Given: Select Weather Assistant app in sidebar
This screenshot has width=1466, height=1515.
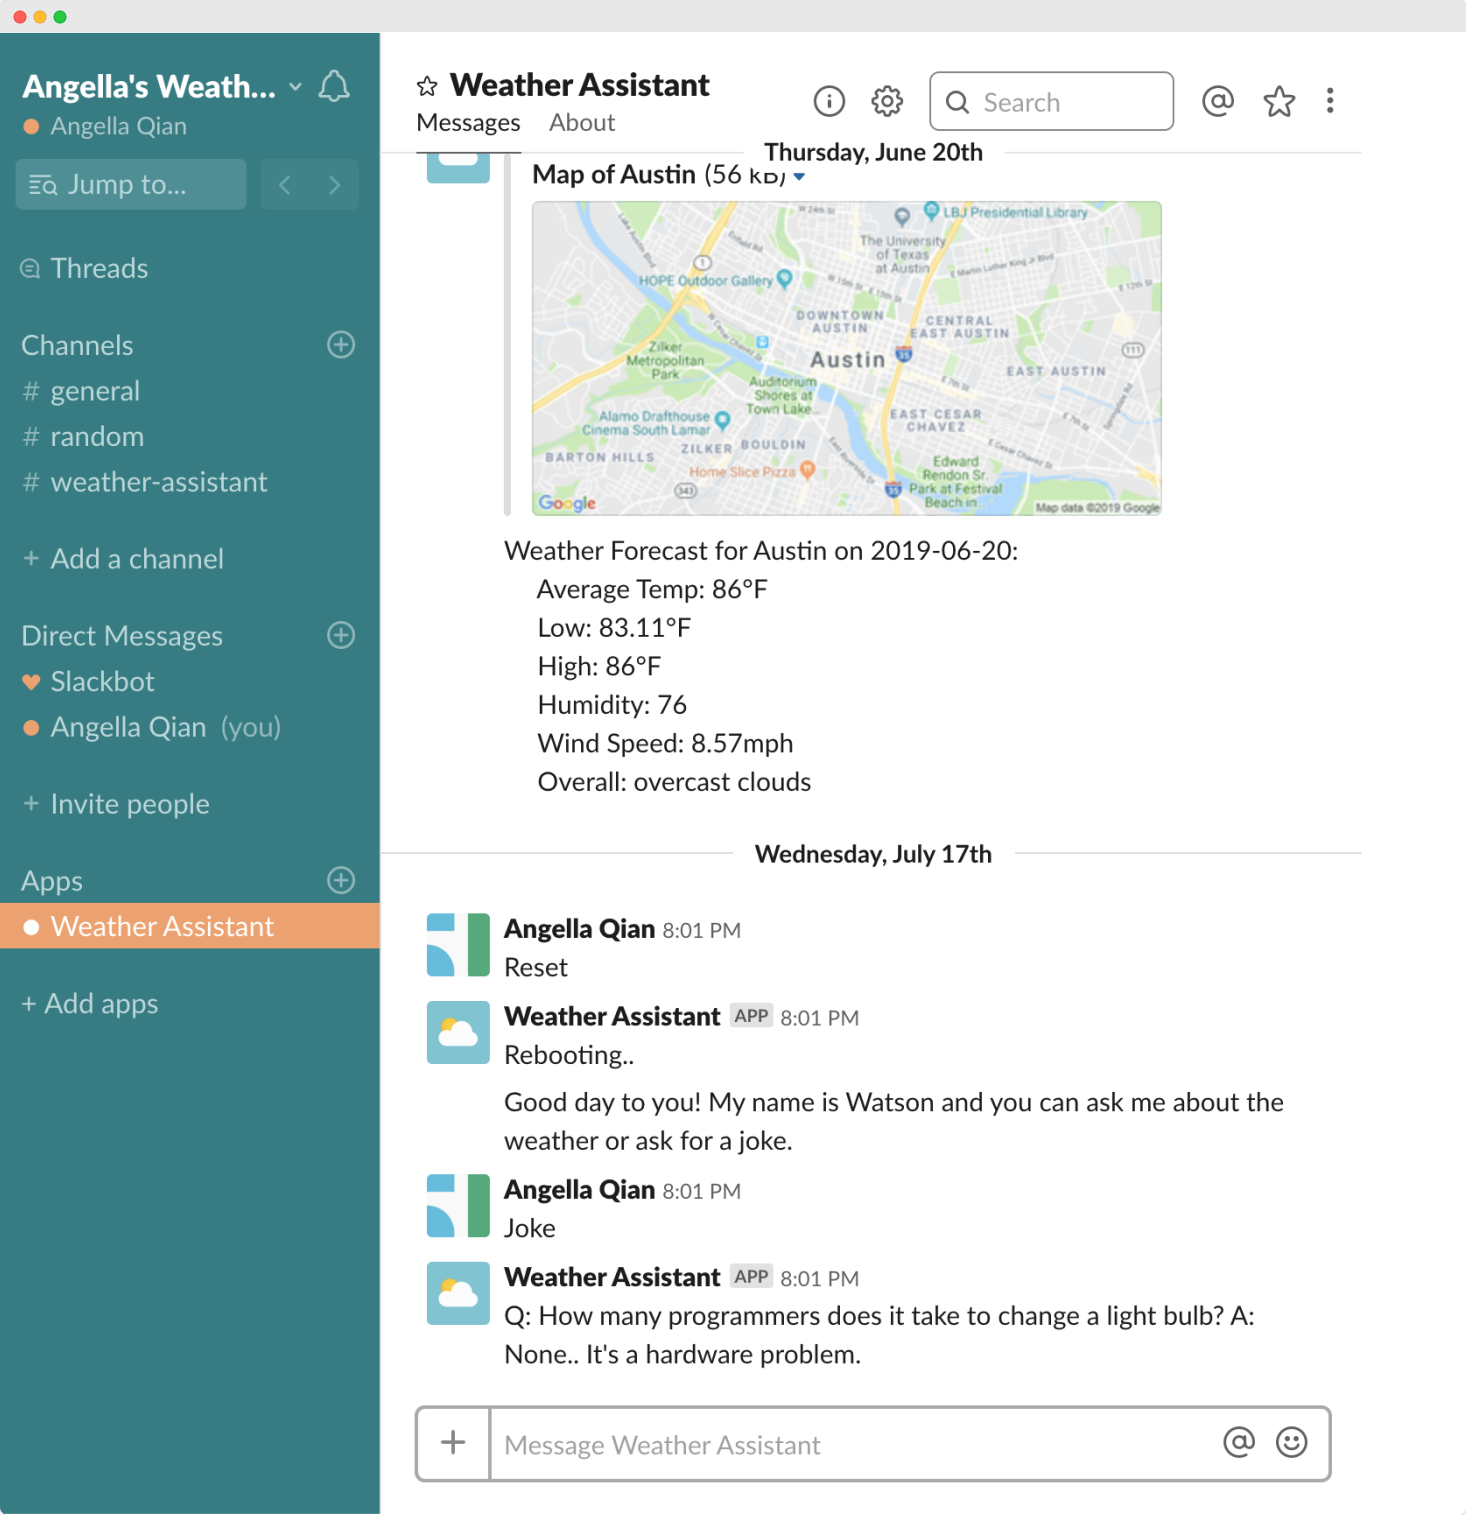Looking at the screenshot, I should [190, 926].
